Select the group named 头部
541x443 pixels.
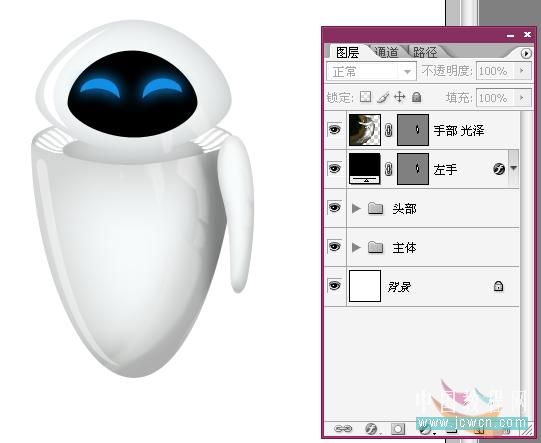coord(404,209)
